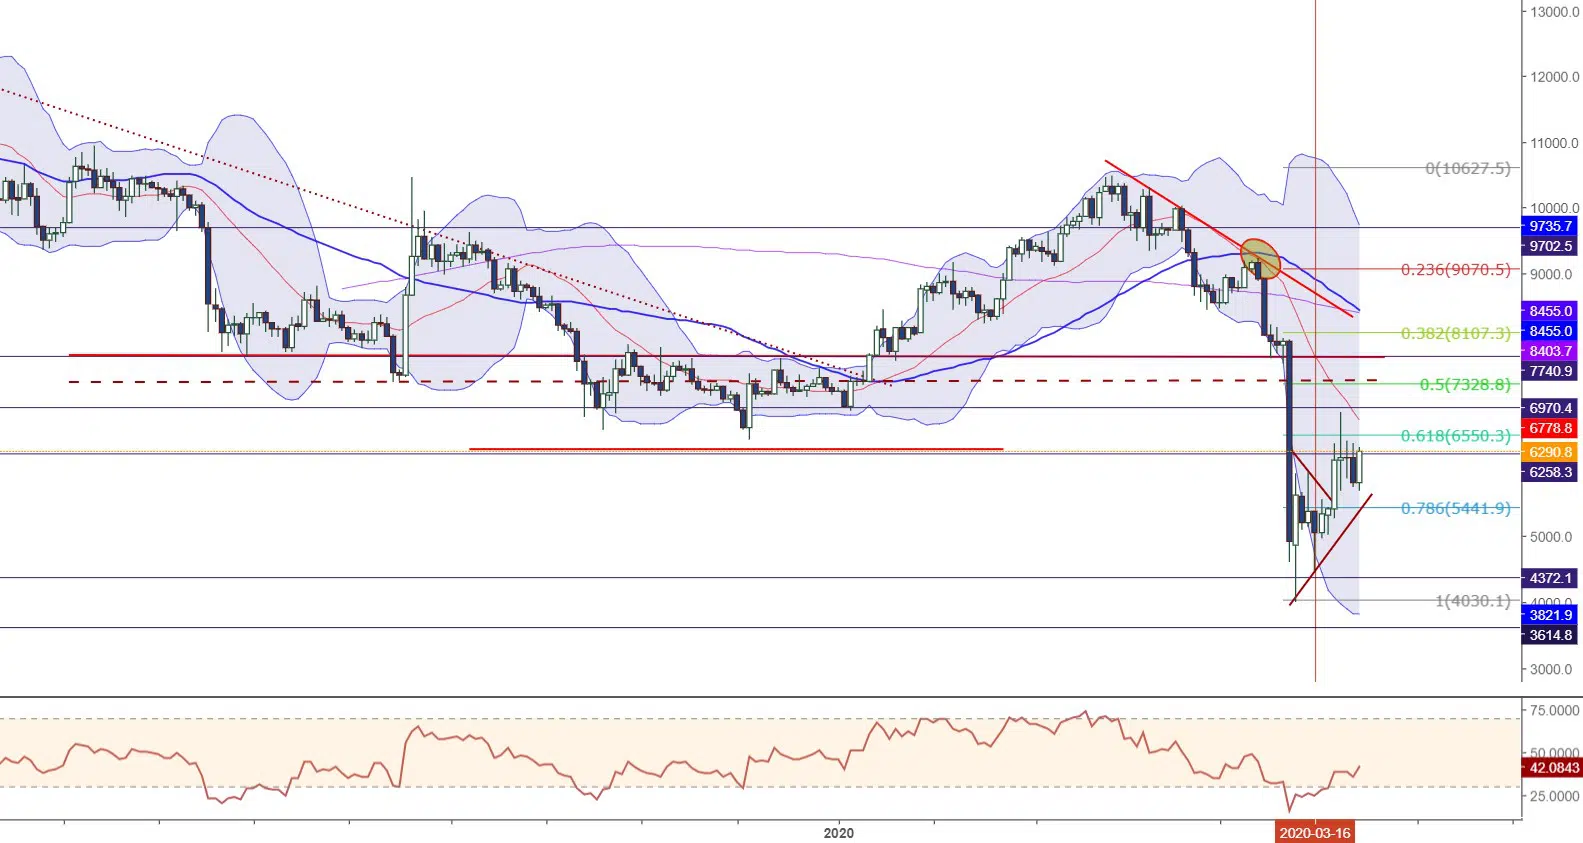Click the 0.618(6550.3) Fibonacci level label
Screen dimensions: 1583x843
[1455, 436]
